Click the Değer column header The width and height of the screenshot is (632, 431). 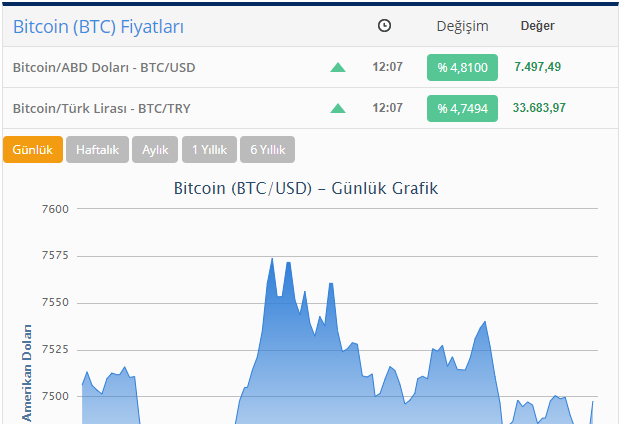click(x=537, y=26)
